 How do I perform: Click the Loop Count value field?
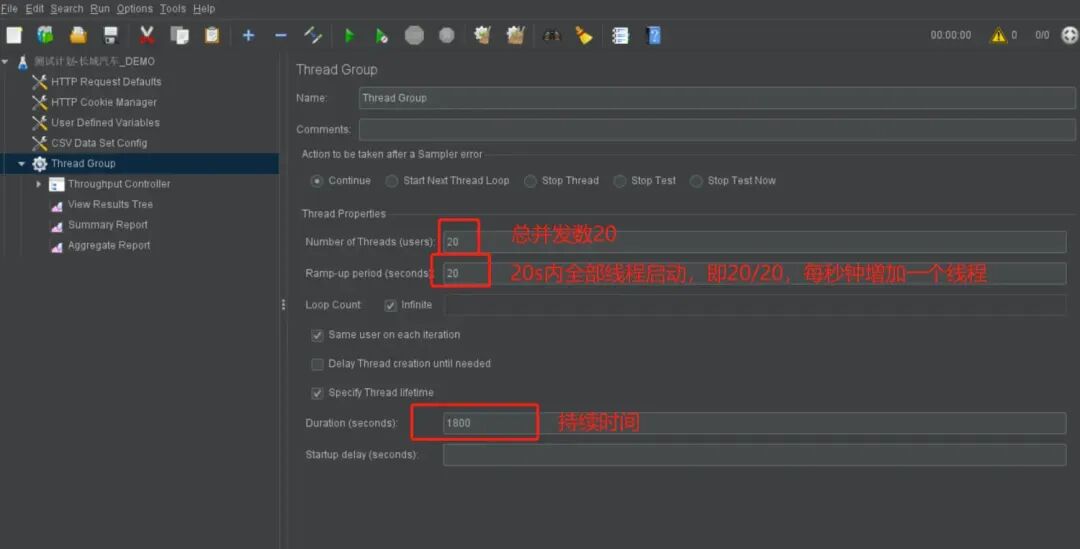click(x=754, y=305)
